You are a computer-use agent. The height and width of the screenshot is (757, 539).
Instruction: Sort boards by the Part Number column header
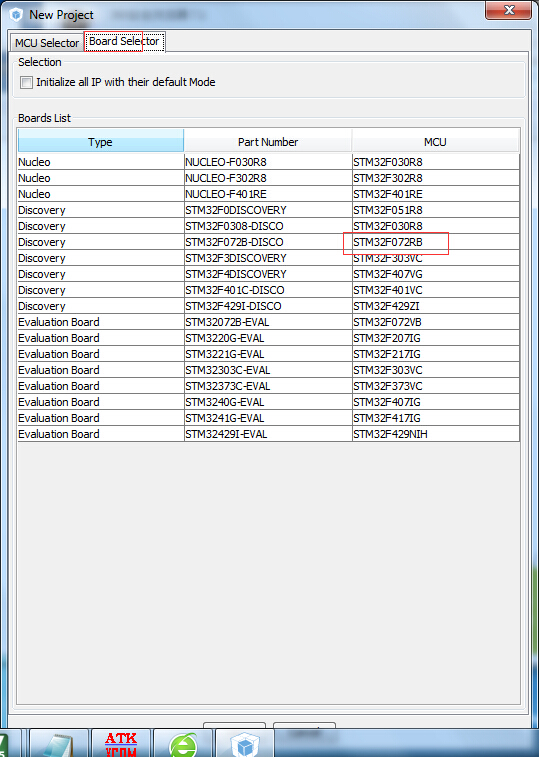click(268, 142)
